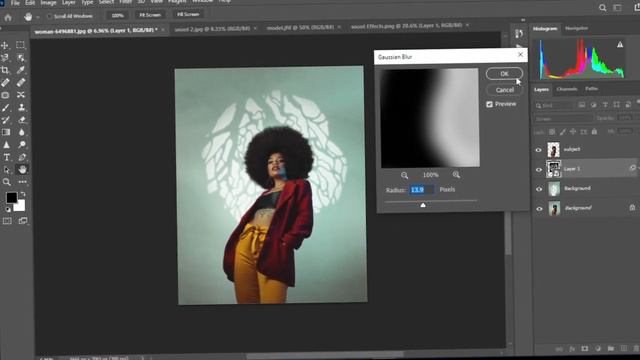This screenshot has width=640, height=360.
Task: Click the Home icon in options bar
Action: click(8, 17)
